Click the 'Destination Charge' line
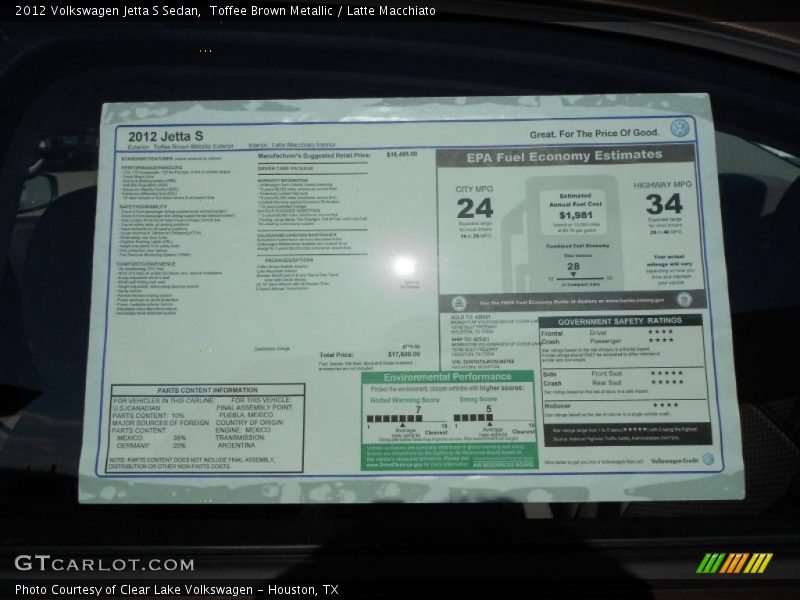Viewport: 800px width, 600px height. (271, 349)
